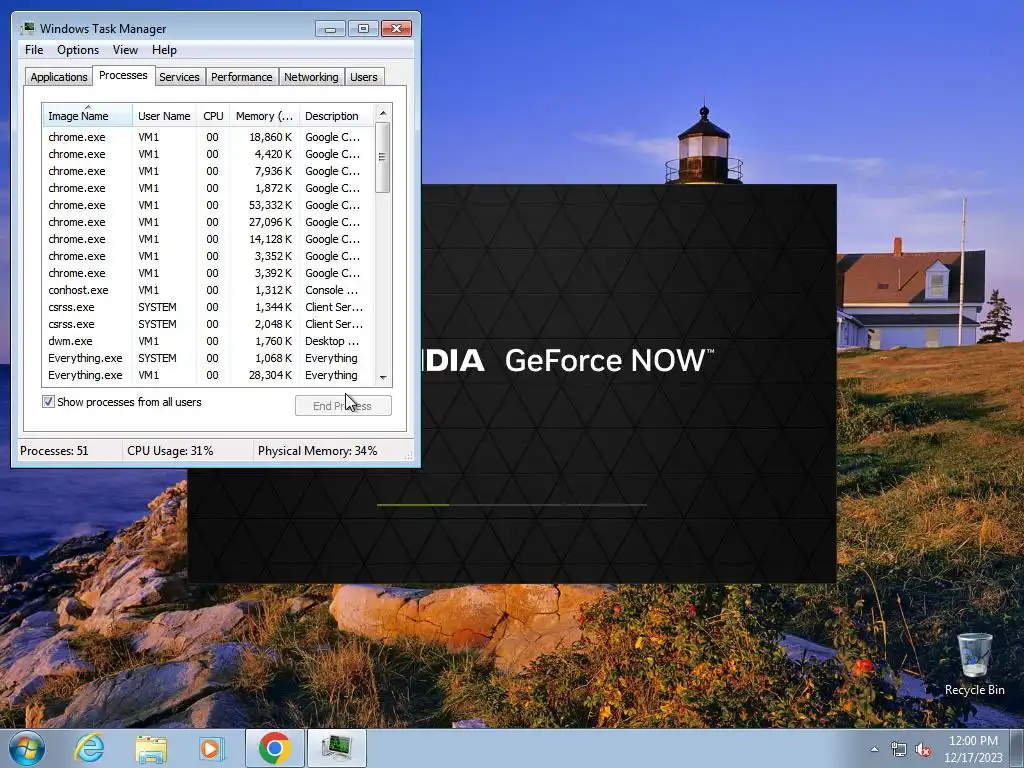Select chrome.exe using 53,332 K
1024x768 pixels.
tap(209, 205)
